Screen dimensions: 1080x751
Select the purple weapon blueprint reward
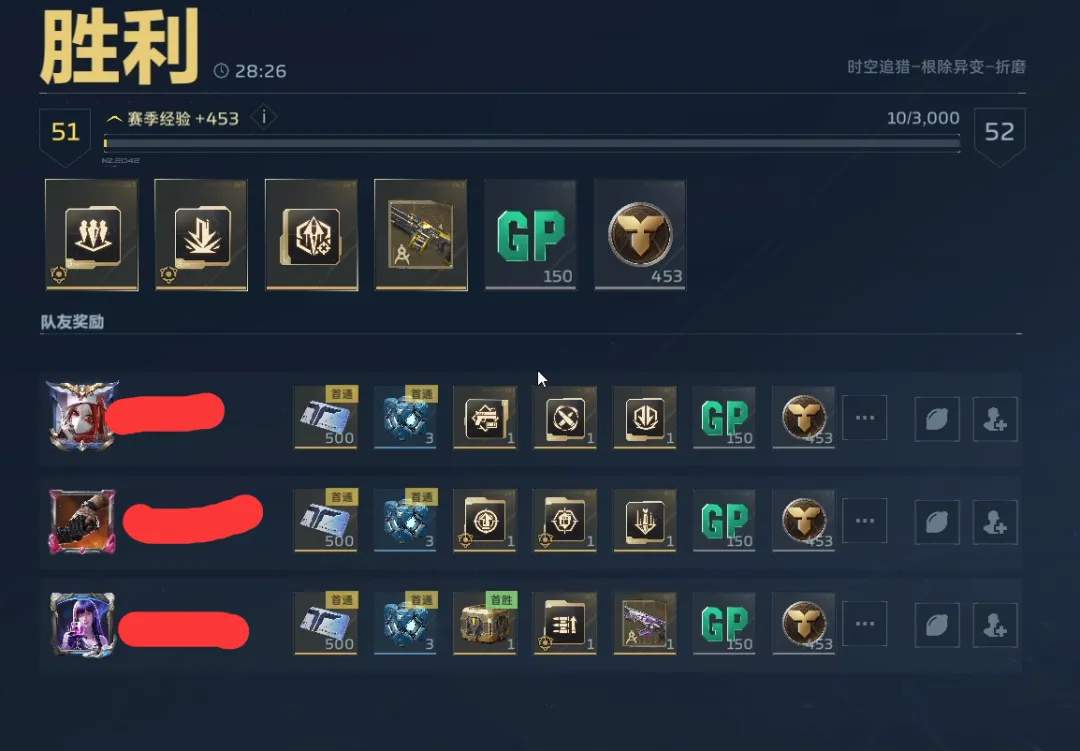pos(645,623)
